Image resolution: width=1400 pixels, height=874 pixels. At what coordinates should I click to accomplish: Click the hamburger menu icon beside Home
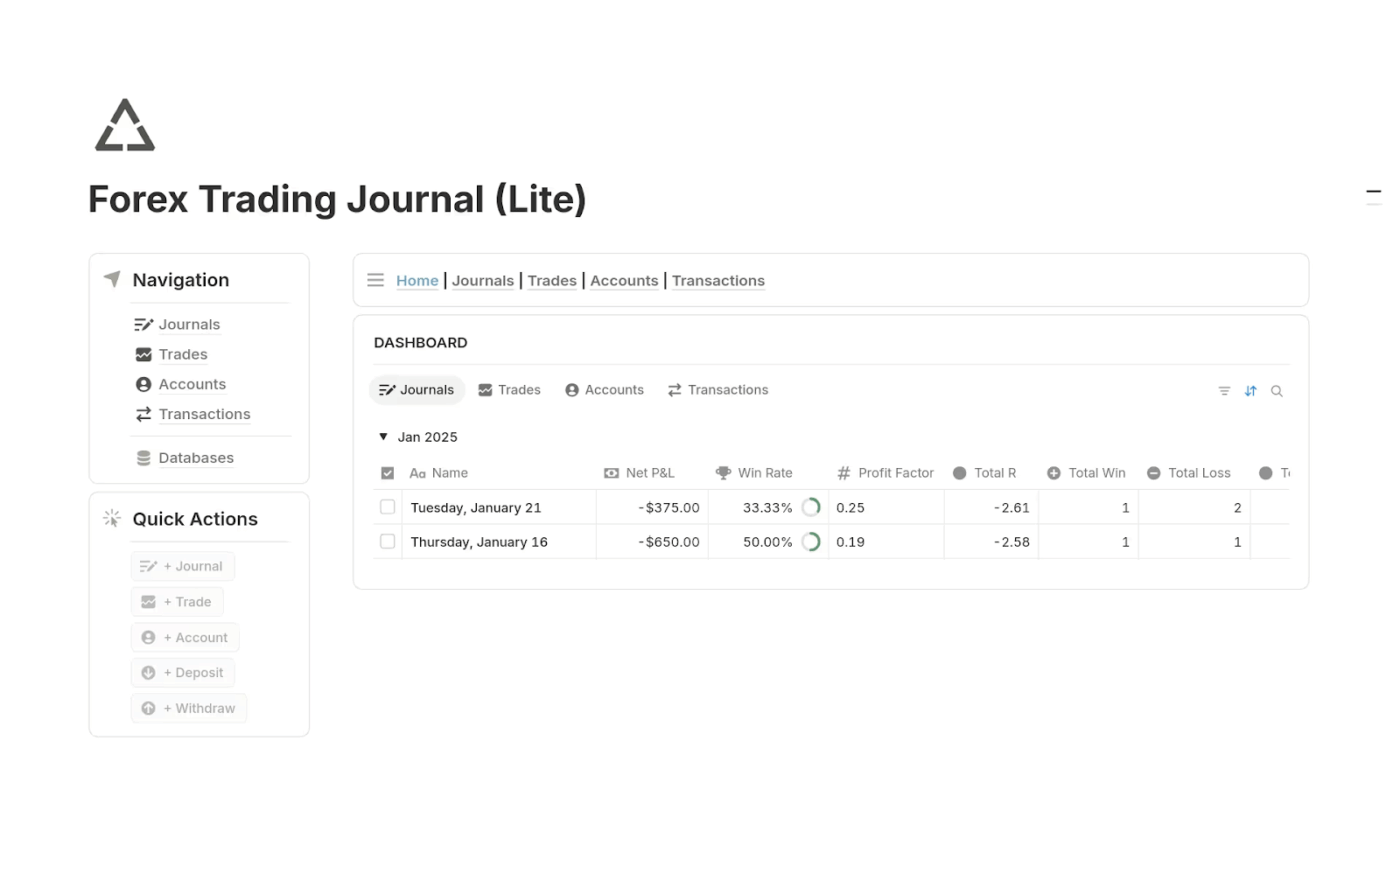pos(375,281)
